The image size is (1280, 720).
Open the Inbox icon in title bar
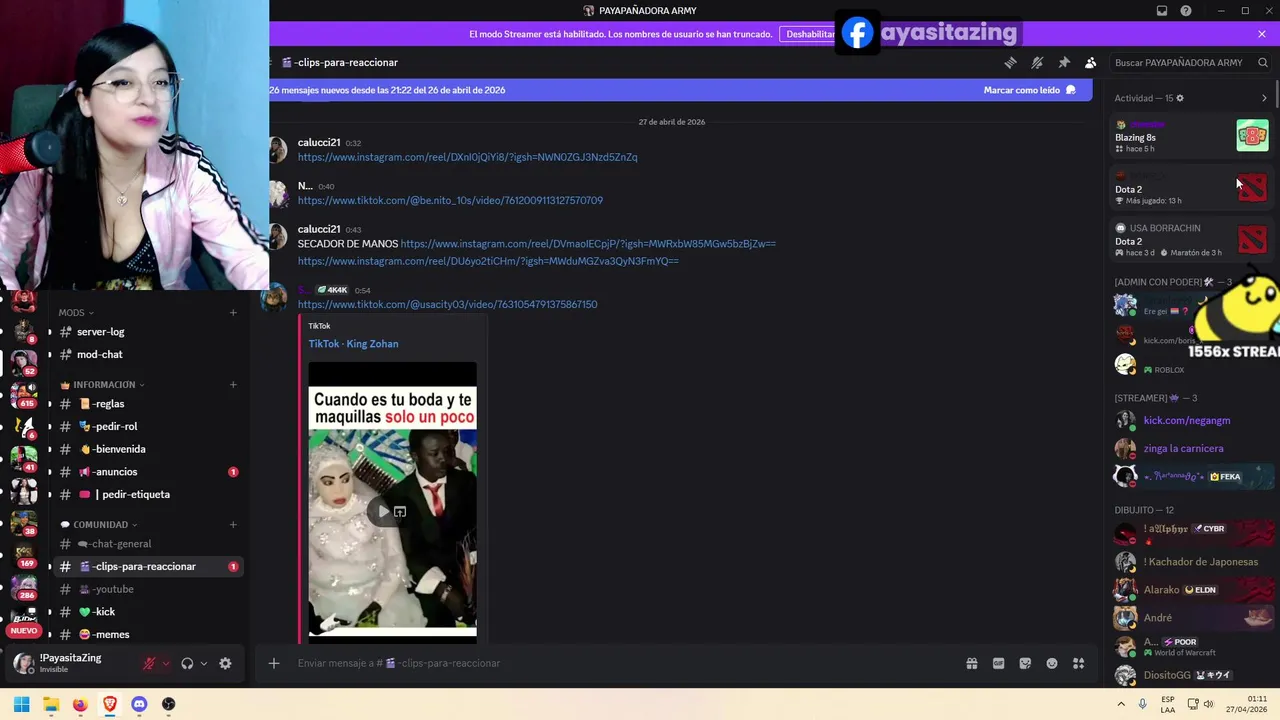pos(1162,11)
